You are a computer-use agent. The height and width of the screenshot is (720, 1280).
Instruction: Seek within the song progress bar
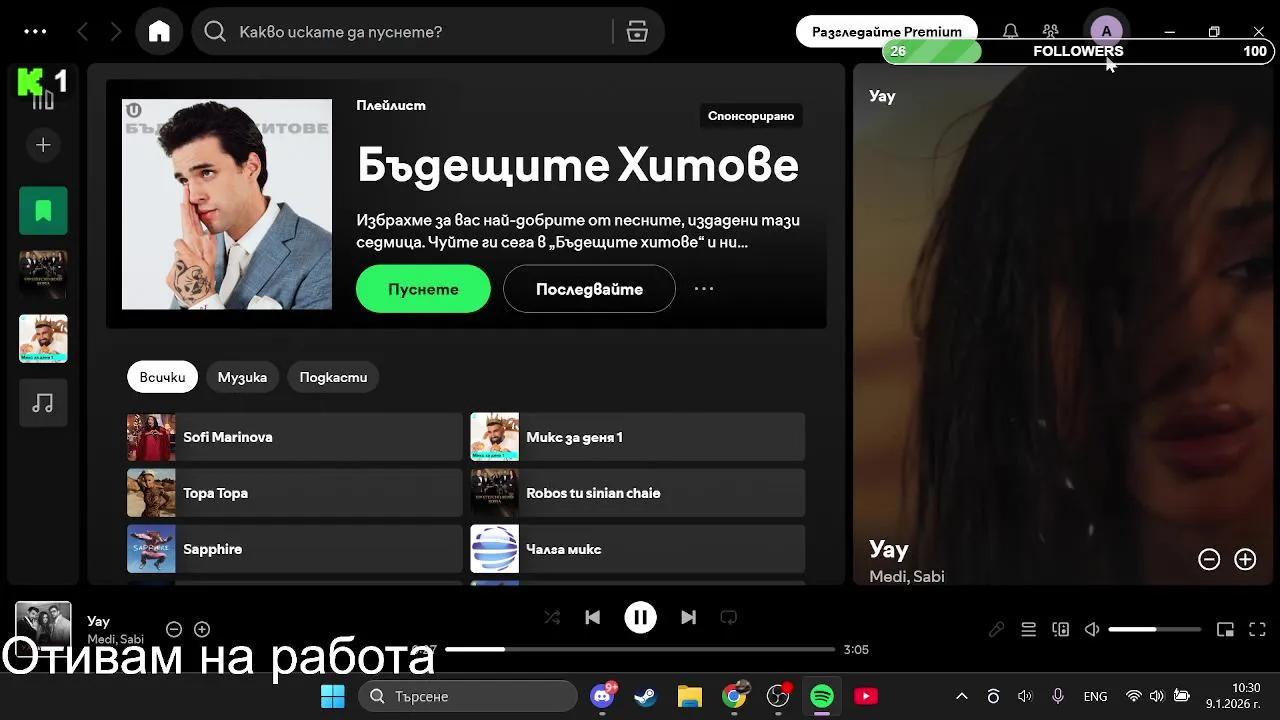[x=640, y=649]
